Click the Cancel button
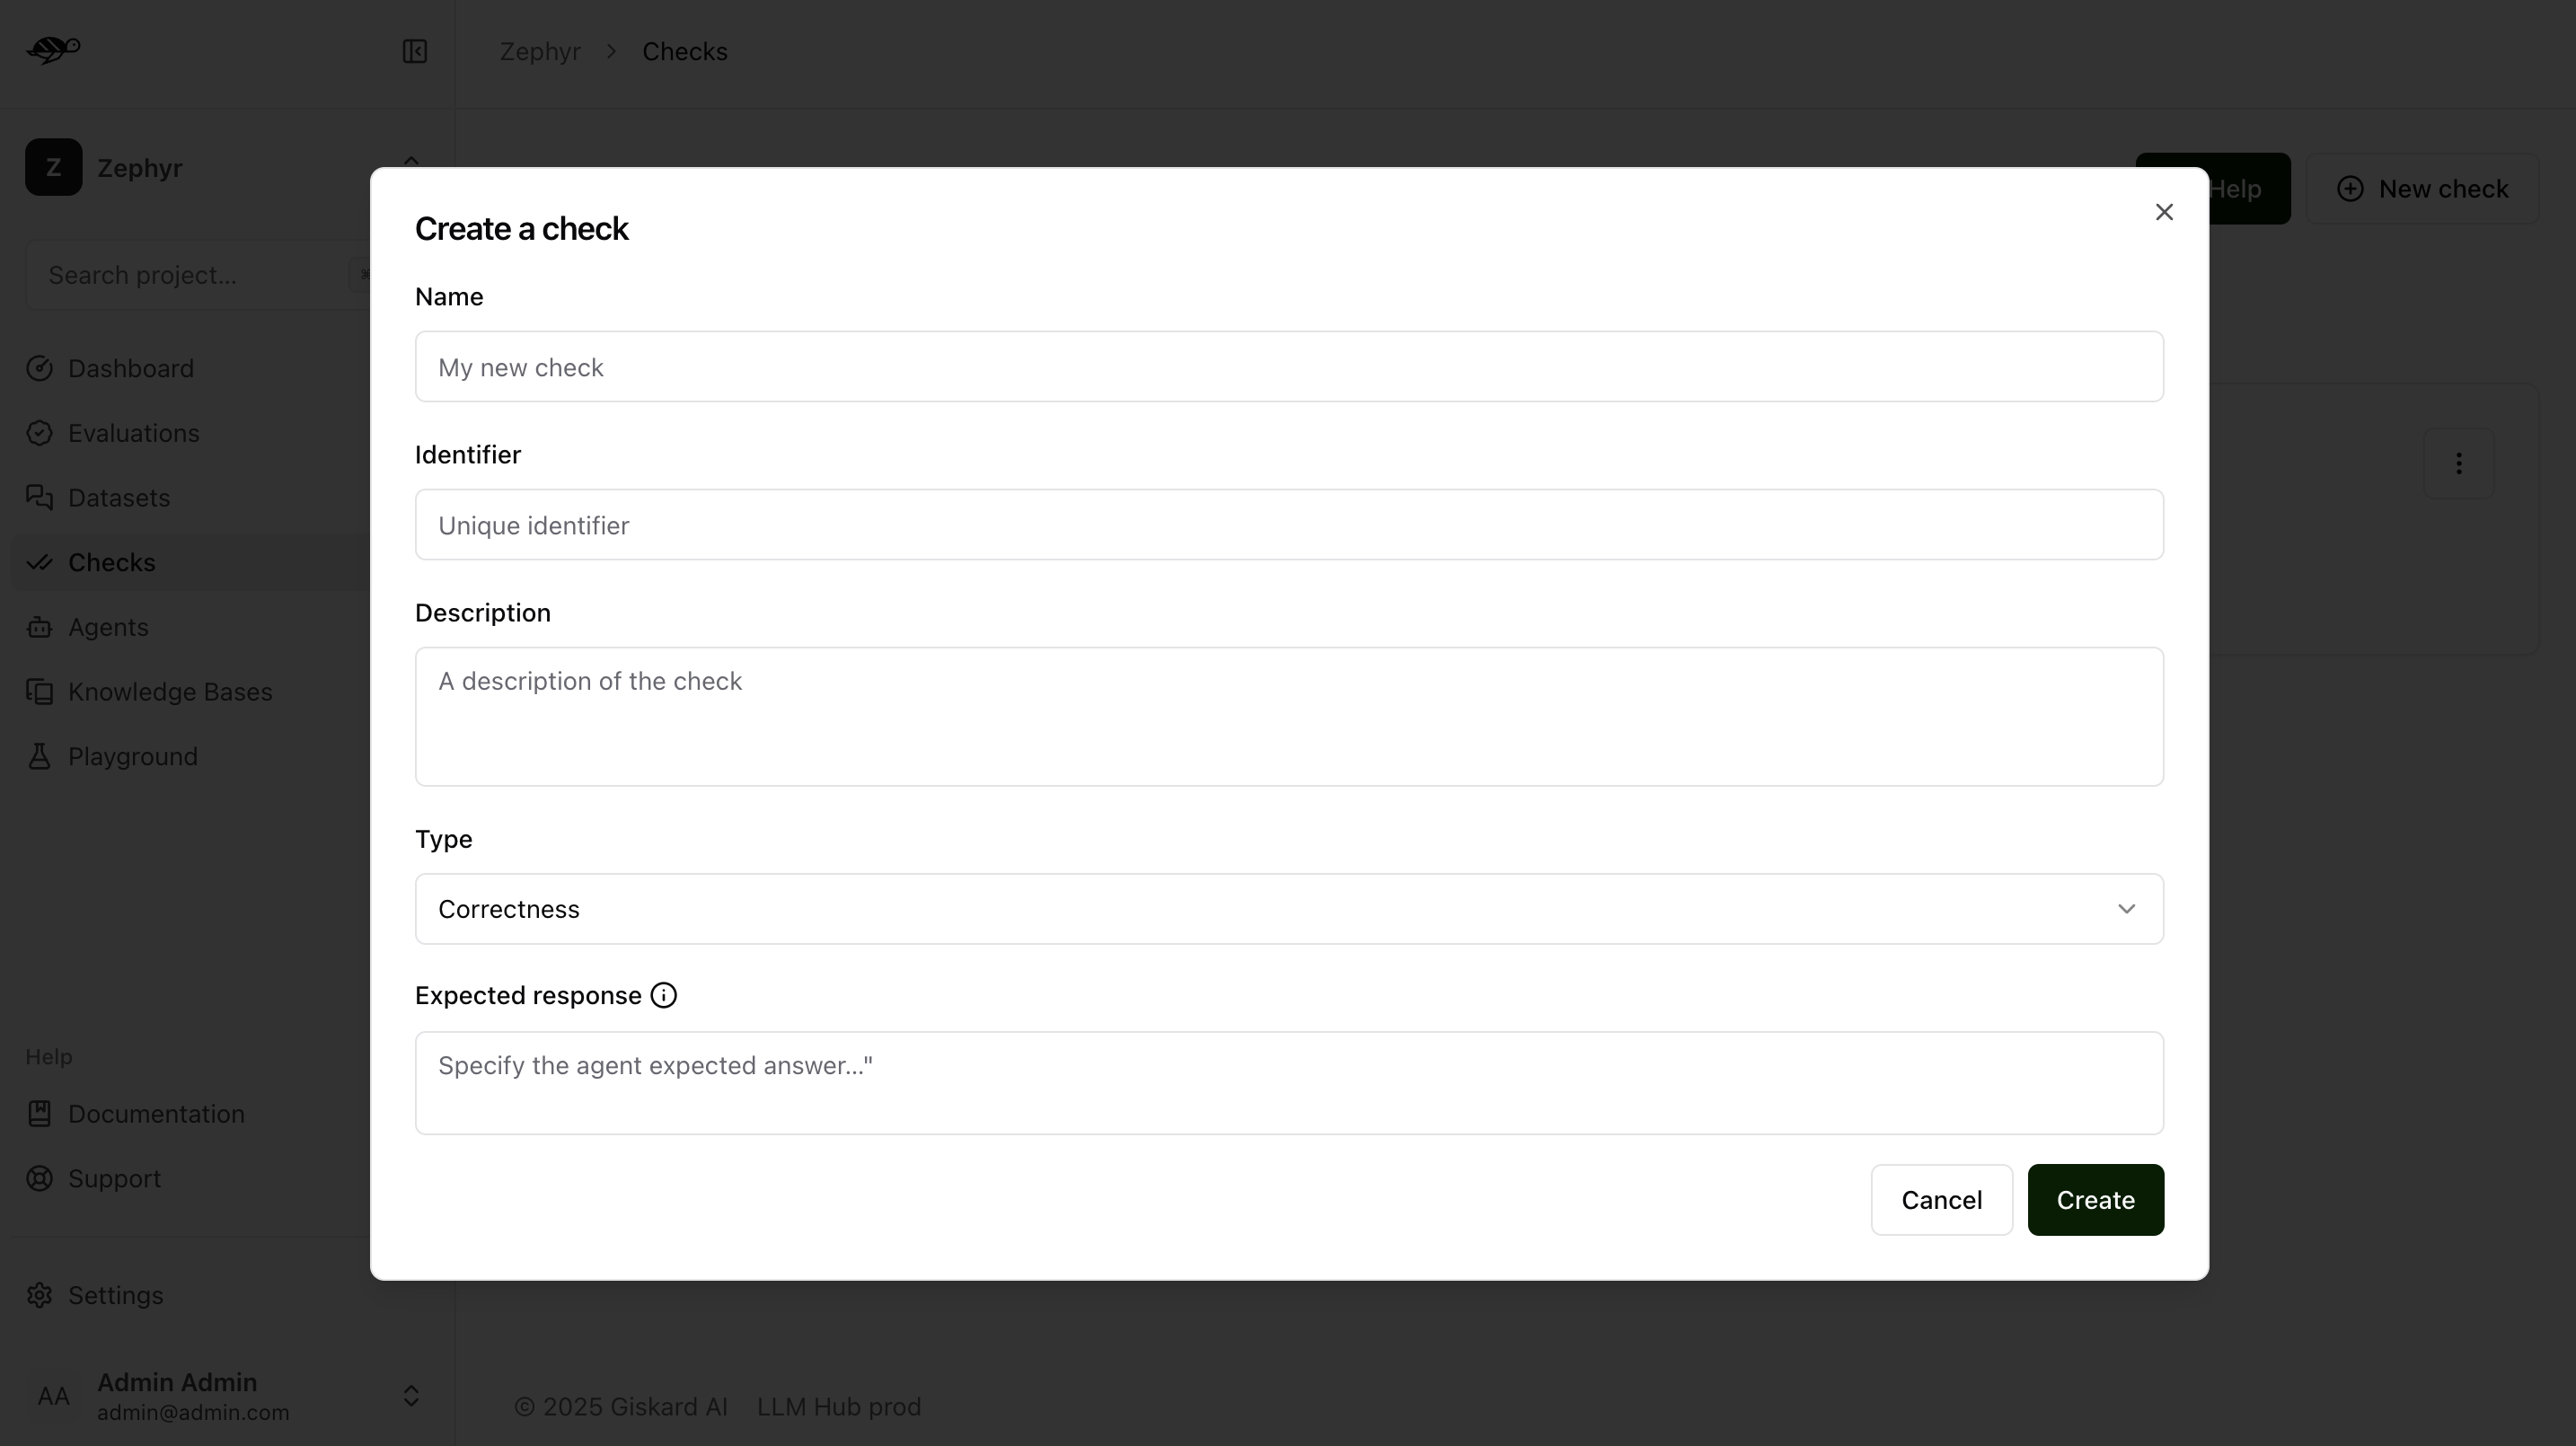The image size is (2576, 1446). point(1941,1200)
